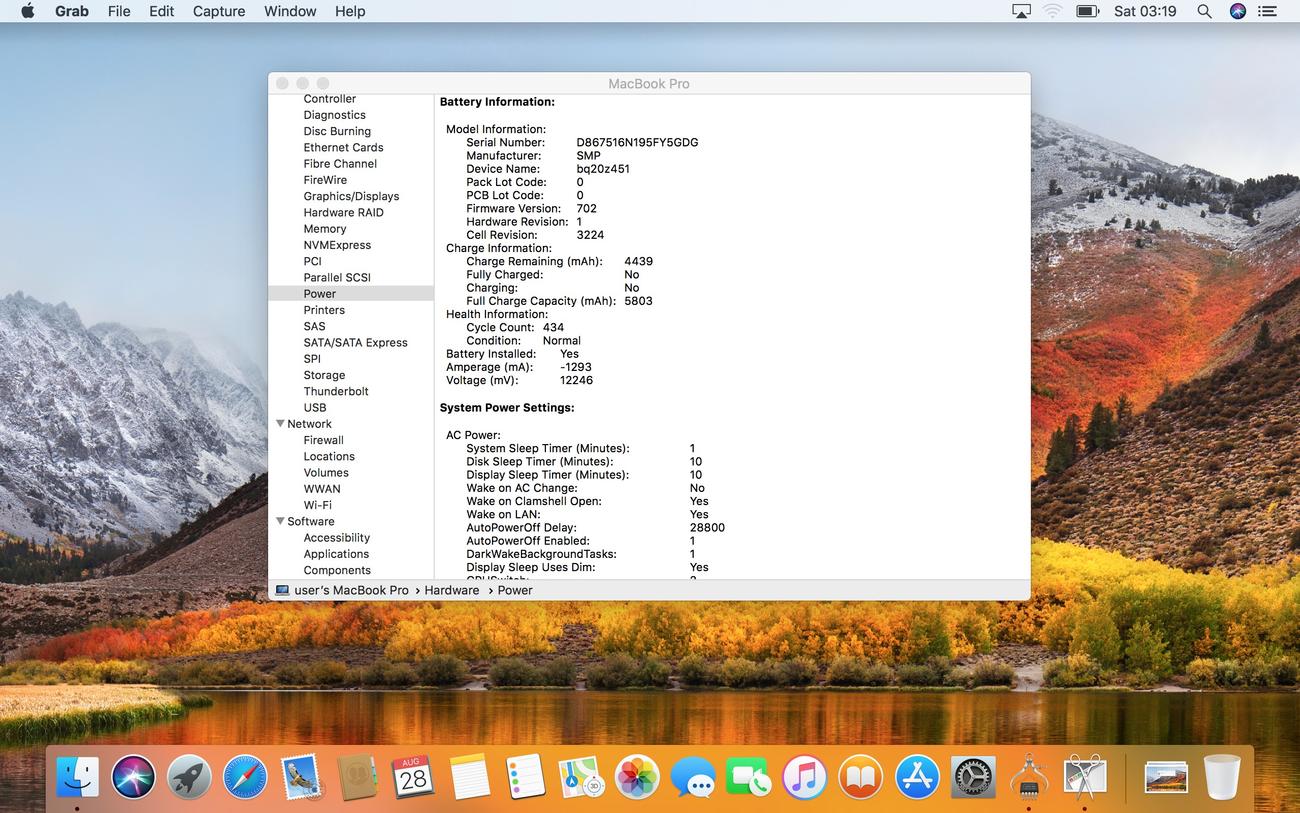Open Launchpad rocket icon
The image size is (1300, 813).
(189, 776)
